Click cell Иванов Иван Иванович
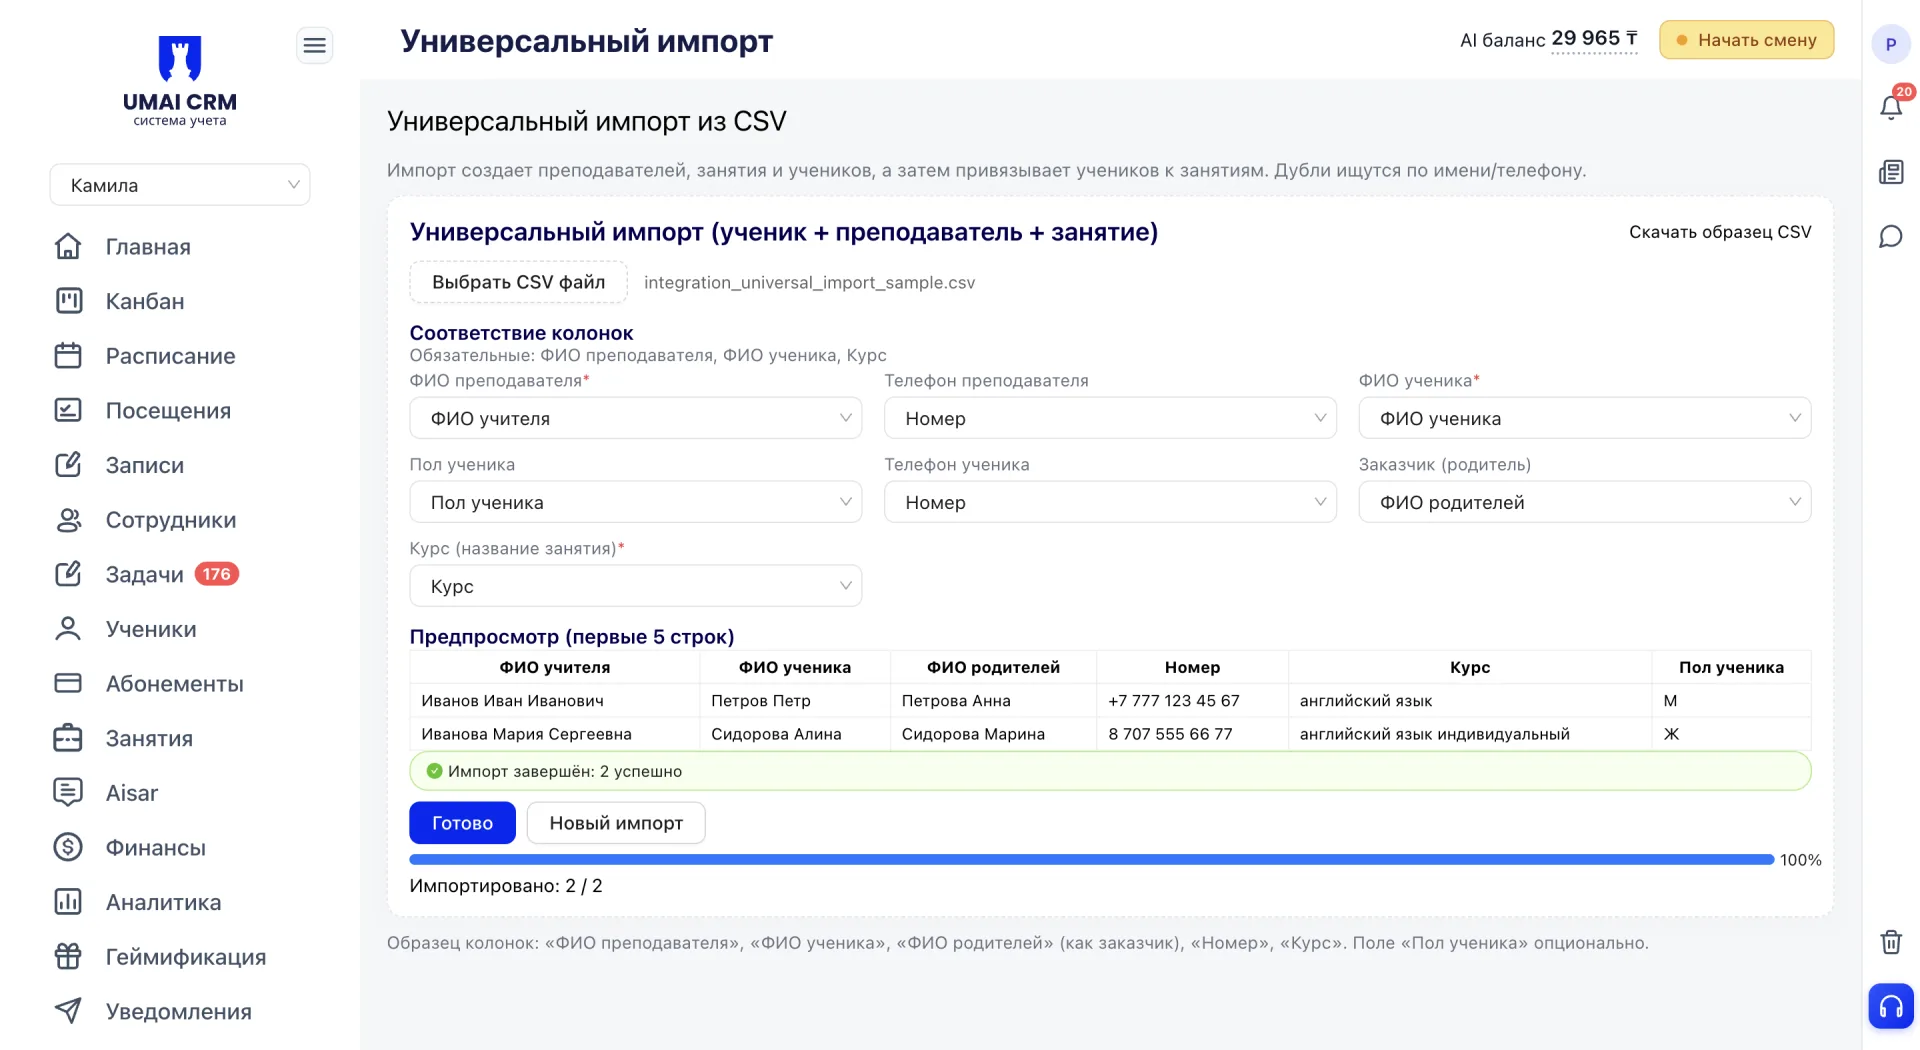Viewport: 1920px width, 1050px height. pyautogui.click(x=555, y=701)
